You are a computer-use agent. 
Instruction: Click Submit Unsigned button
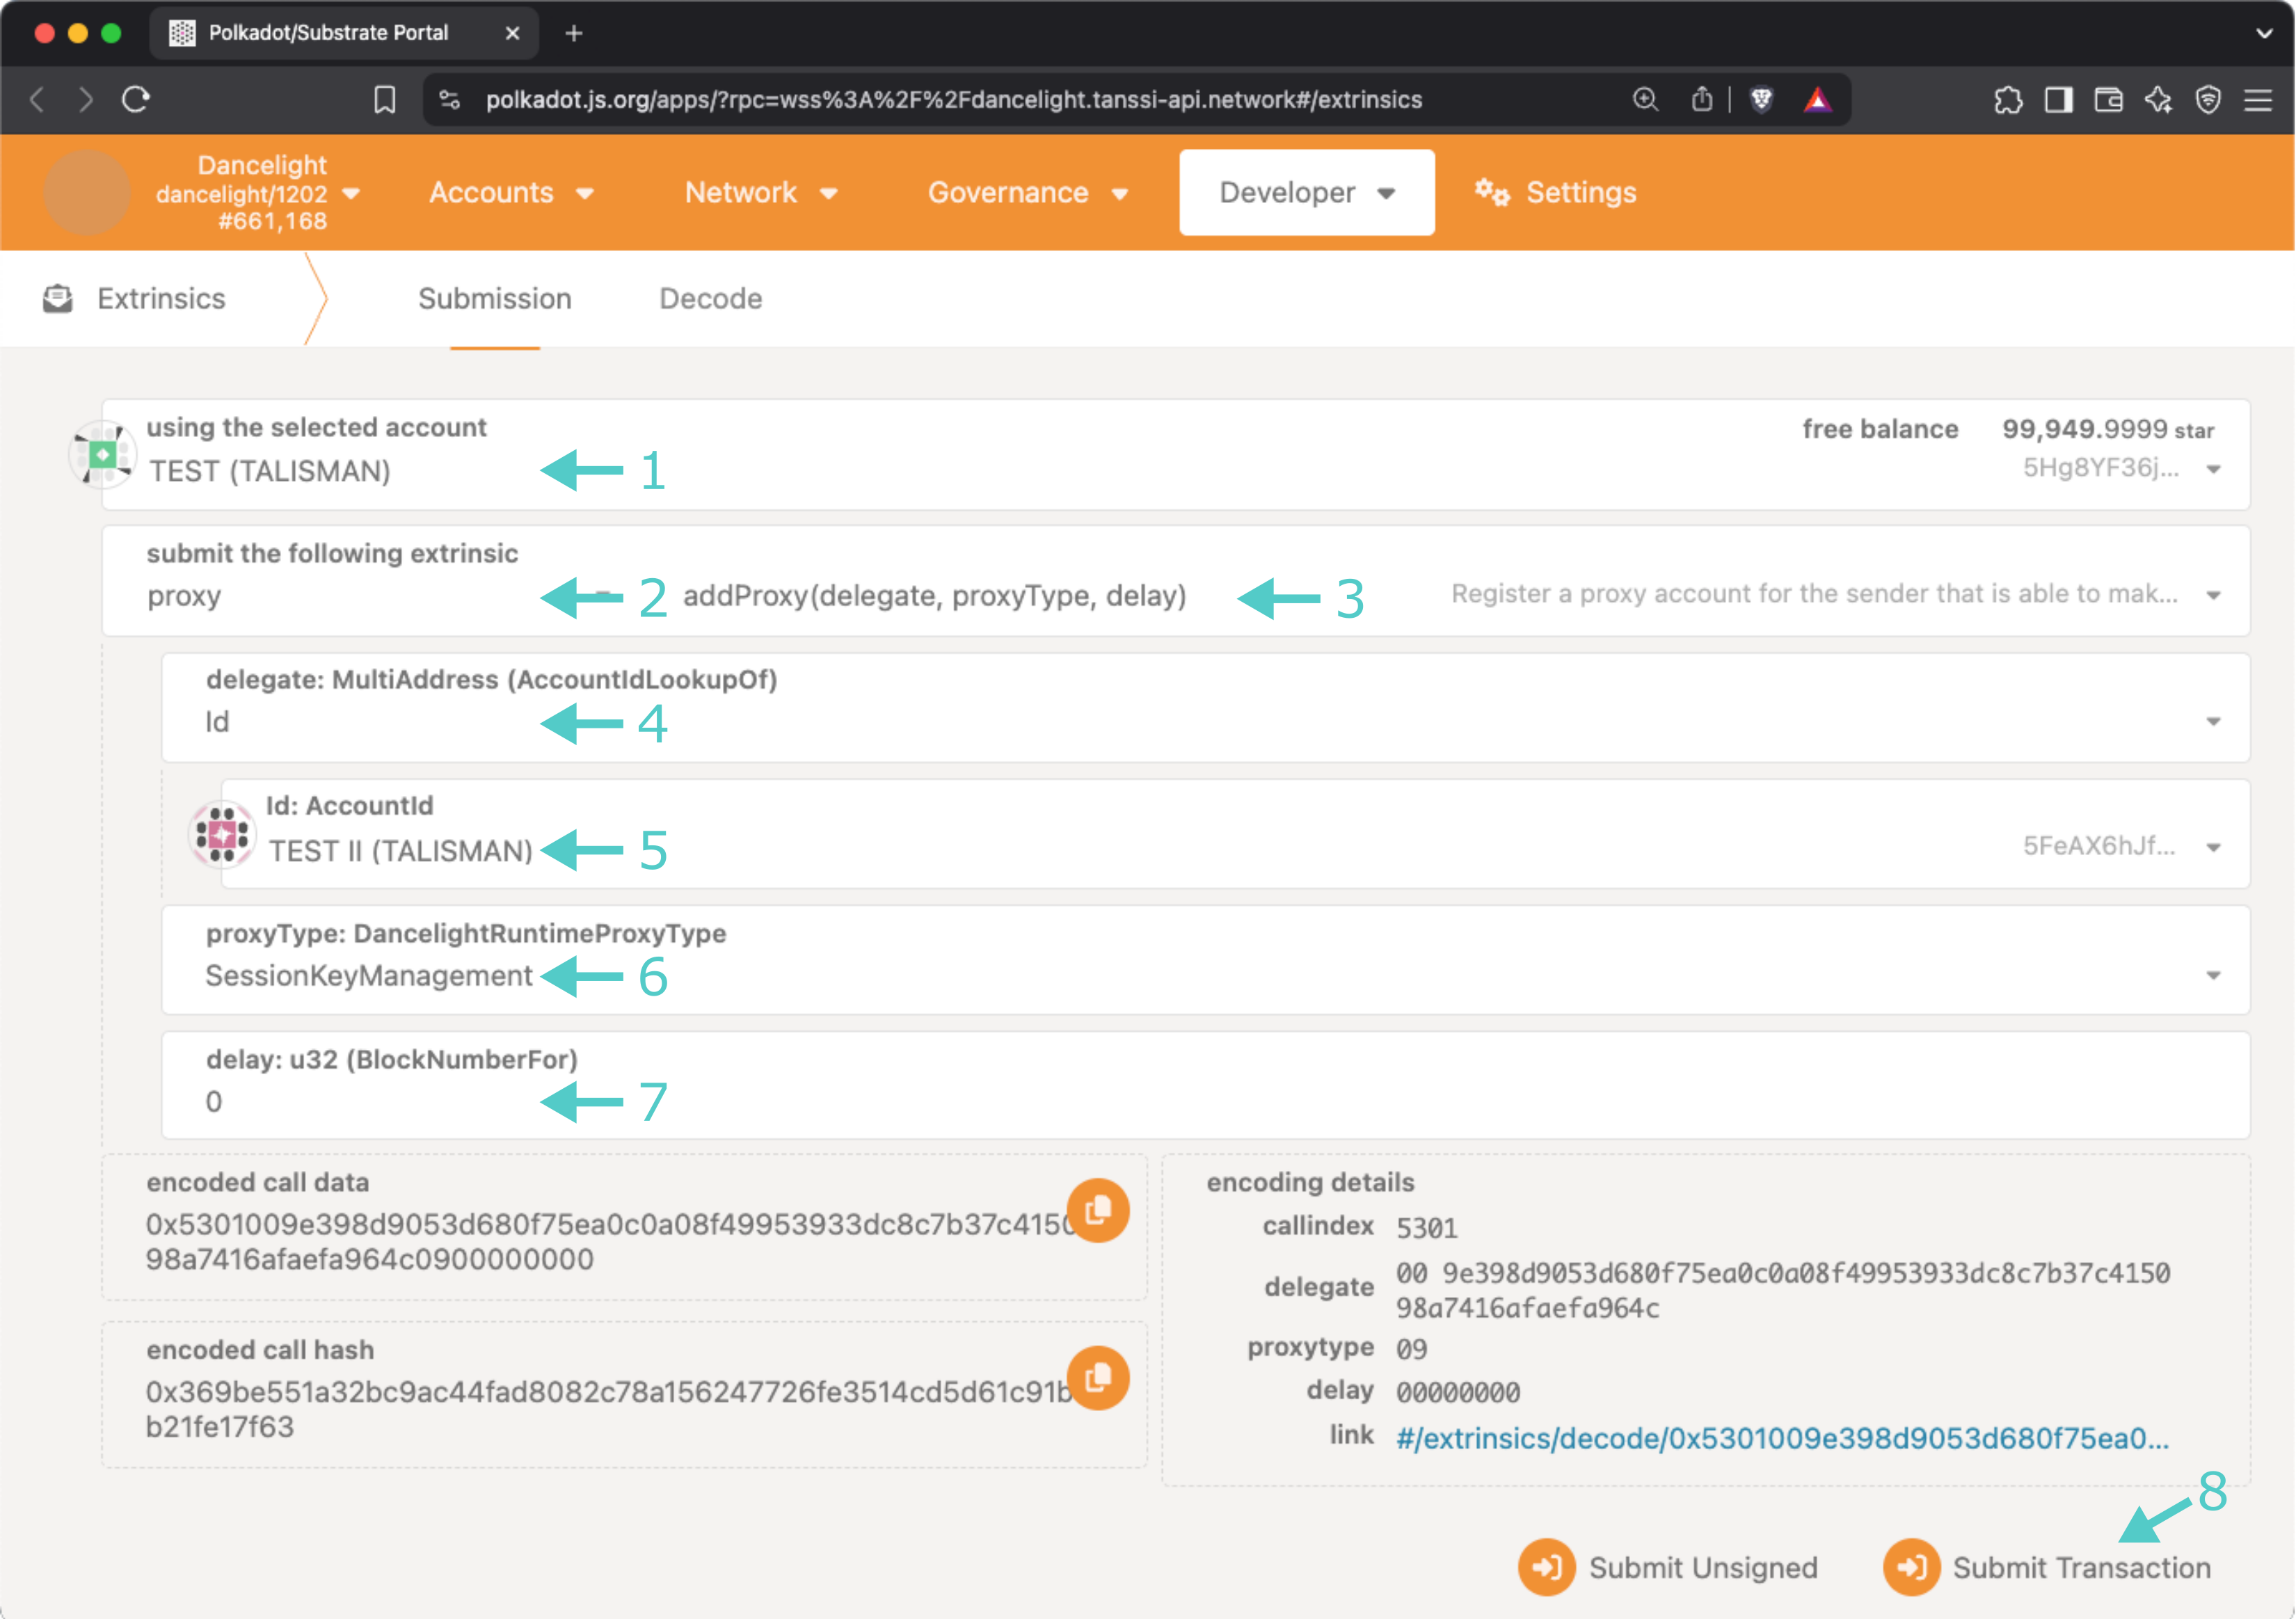click(x=1669, y=1567)
